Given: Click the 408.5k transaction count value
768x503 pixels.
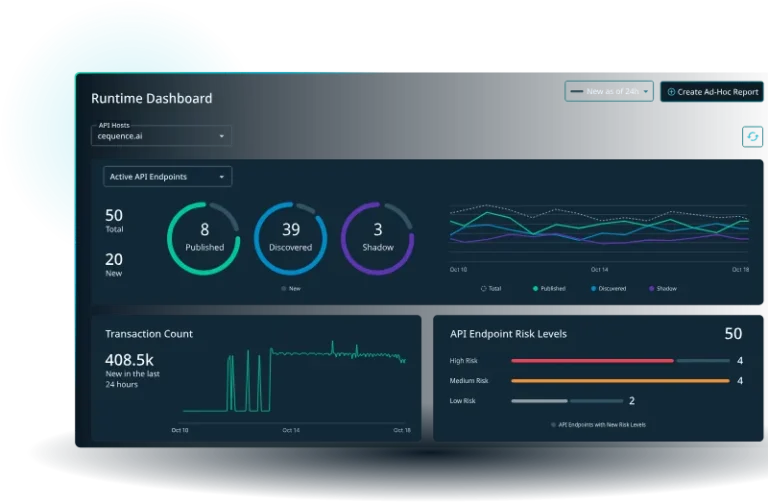Looking at the screenshot, I should click(x=129, y=360).
